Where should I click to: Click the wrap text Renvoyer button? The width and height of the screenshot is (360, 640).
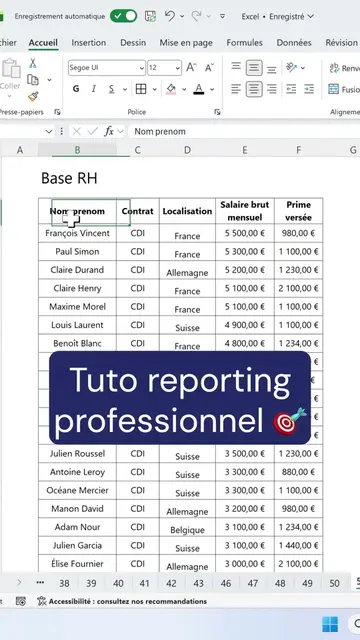click(x=344, y=68)
